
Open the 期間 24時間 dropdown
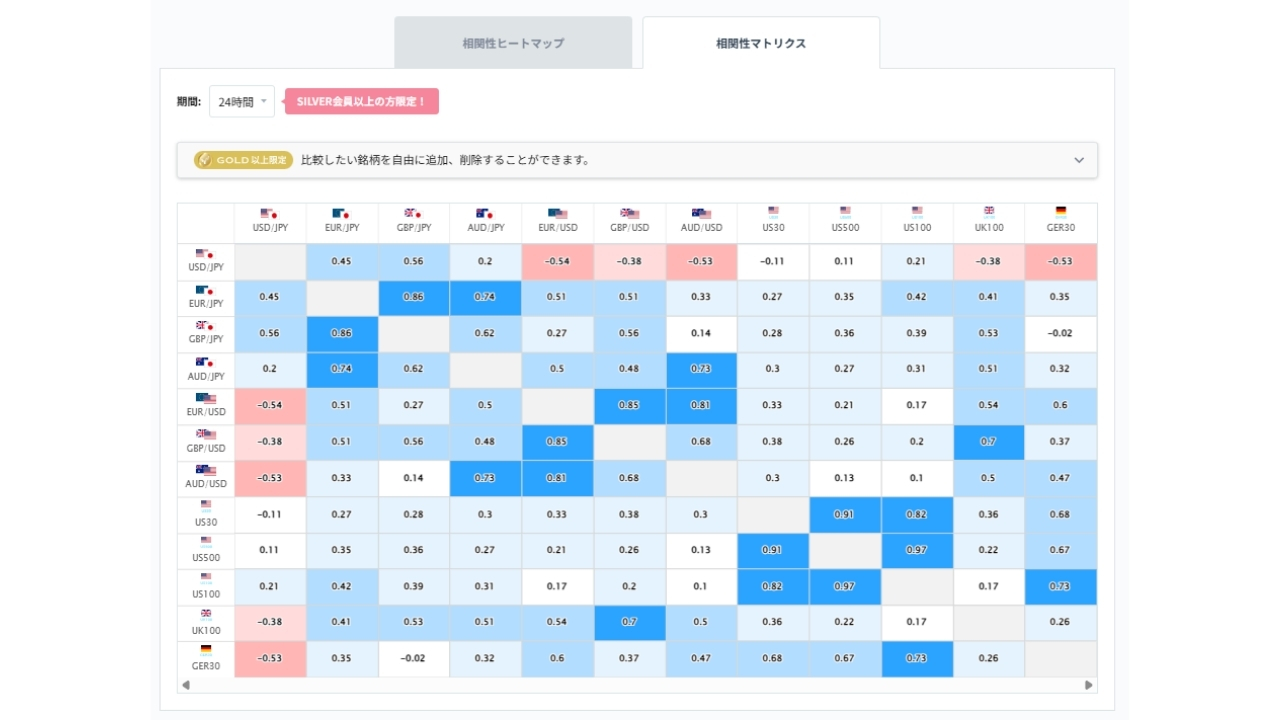coord(241,102)
